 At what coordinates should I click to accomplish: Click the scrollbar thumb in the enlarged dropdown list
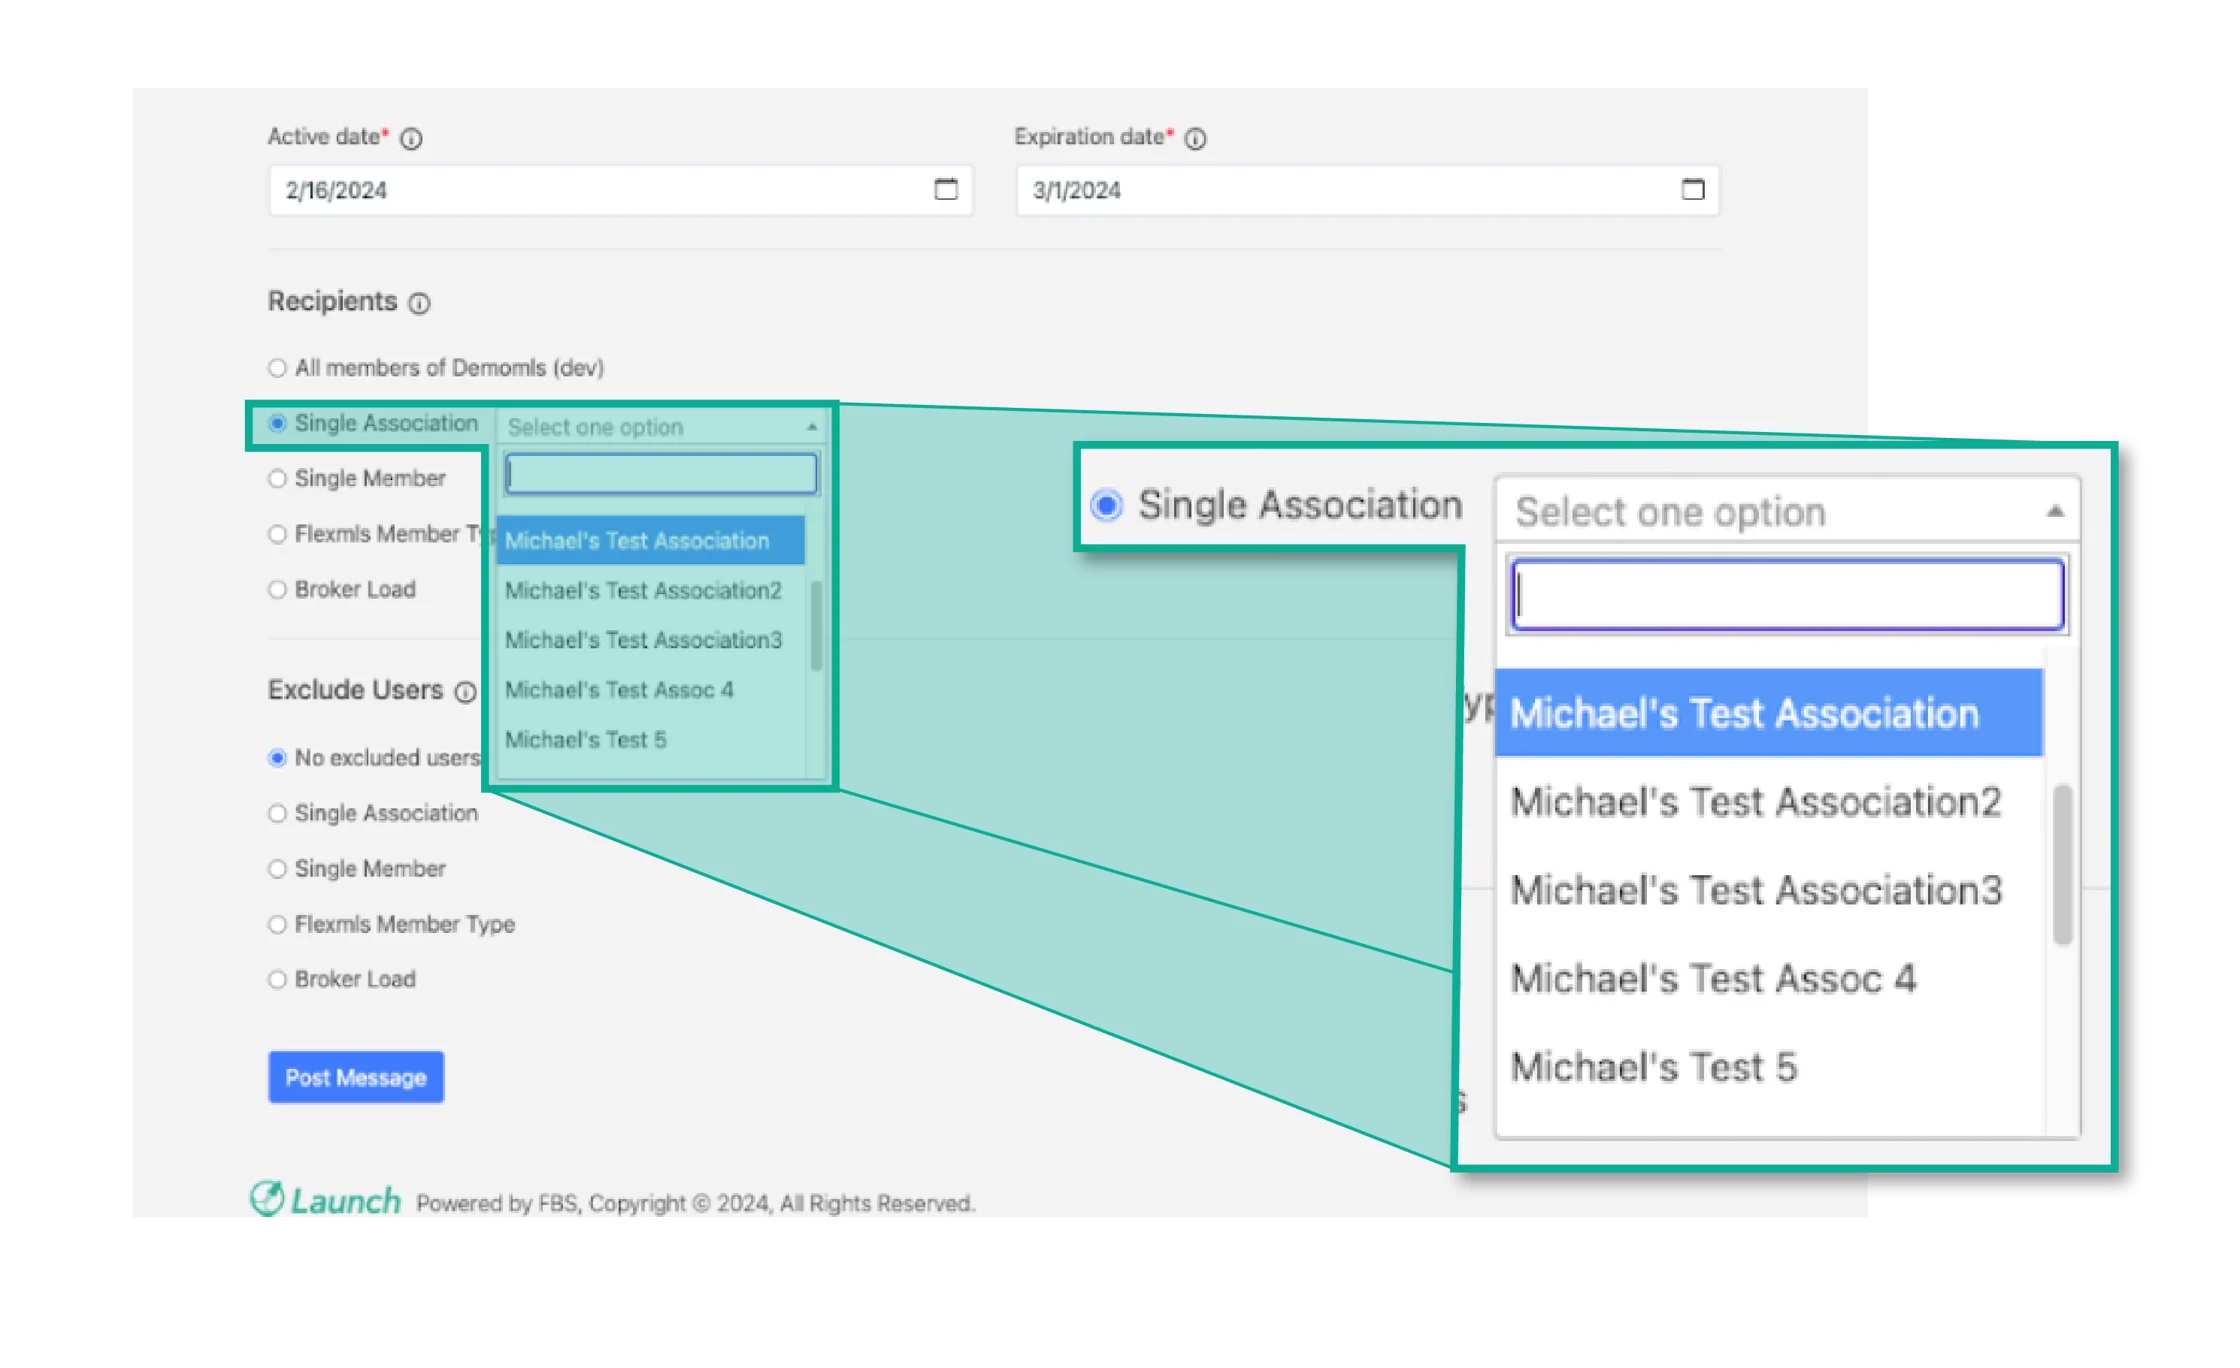click(2062, 865)
